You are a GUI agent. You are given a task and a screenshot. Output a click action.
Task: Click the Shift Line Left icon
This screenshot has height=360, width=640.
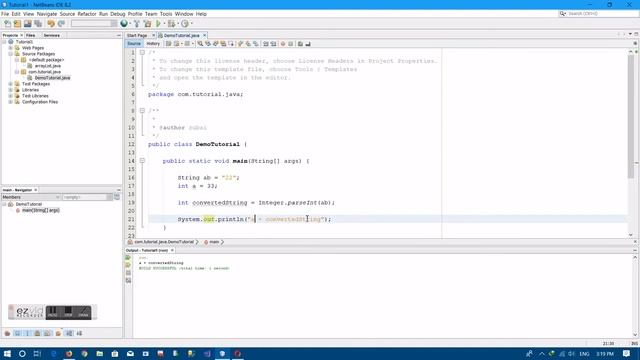click(x=266, y=44)
